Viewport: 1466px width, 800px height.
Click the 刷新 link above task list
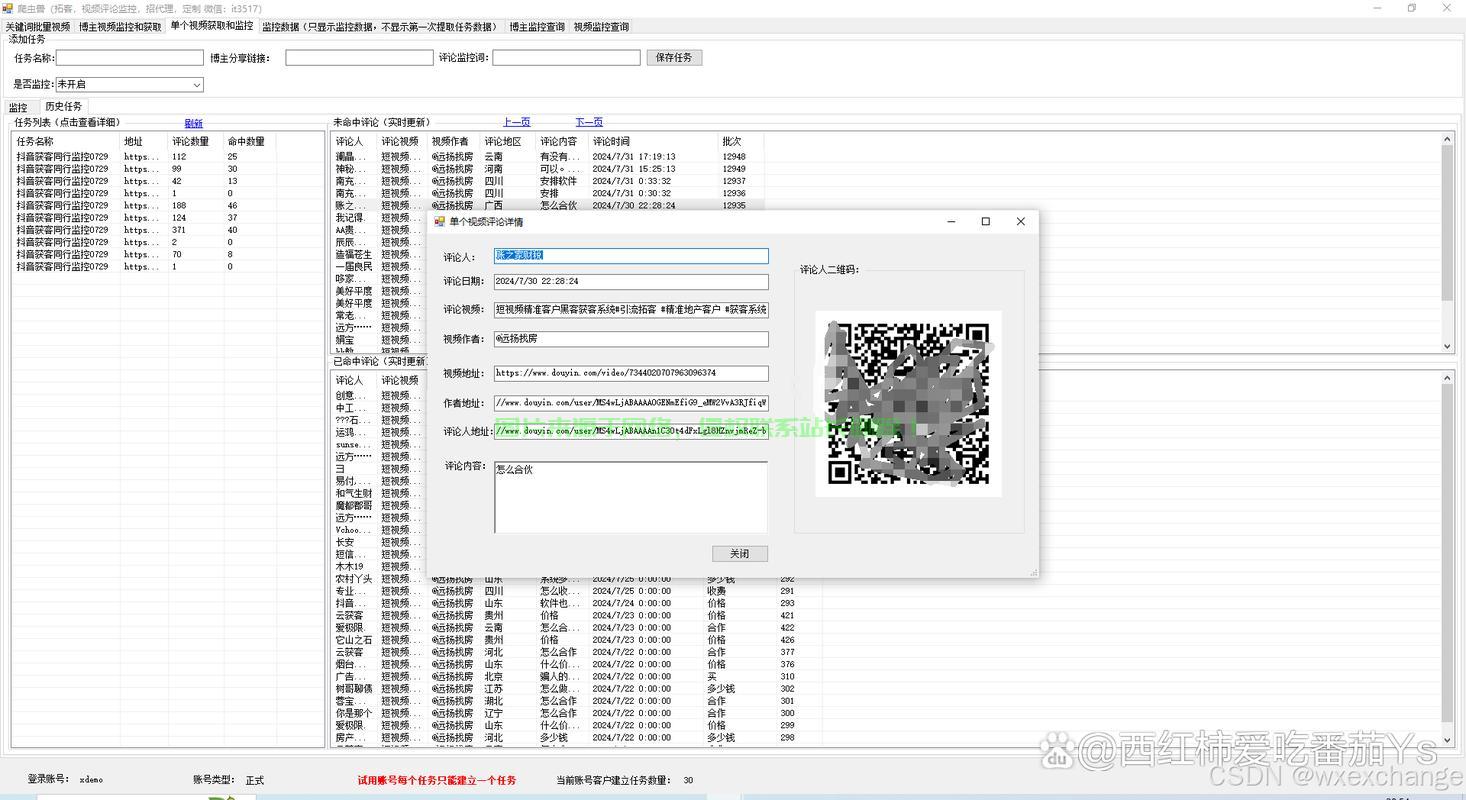tap(194, 123)
